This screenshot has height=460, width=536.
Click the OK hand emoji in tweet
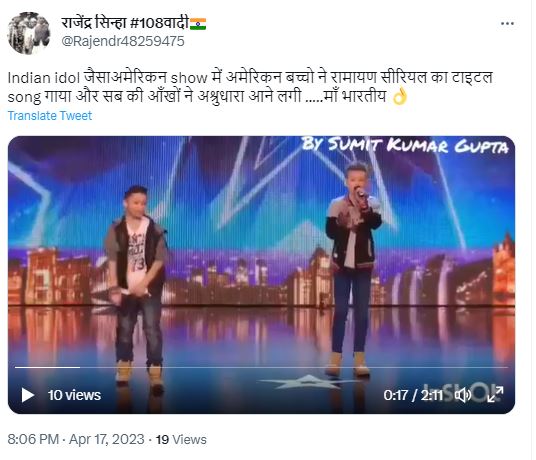point(400,96)
